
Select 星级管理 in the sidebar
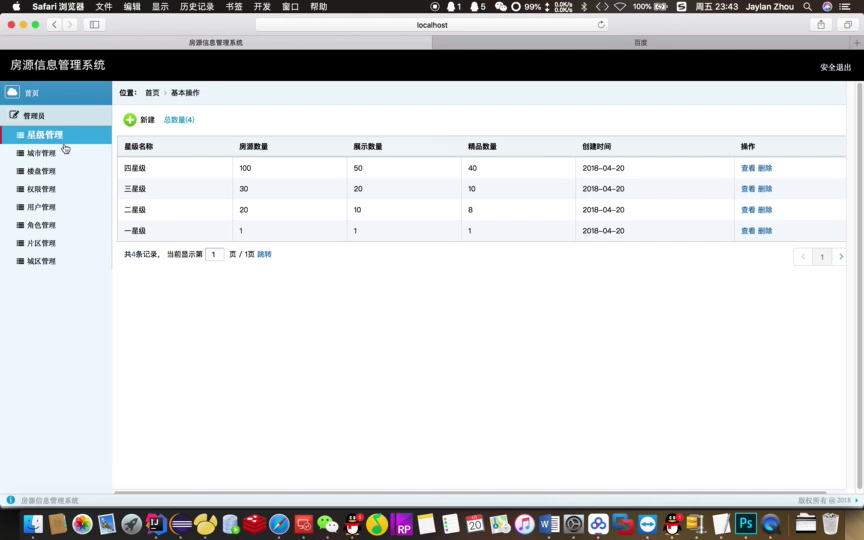click(56, 135)
